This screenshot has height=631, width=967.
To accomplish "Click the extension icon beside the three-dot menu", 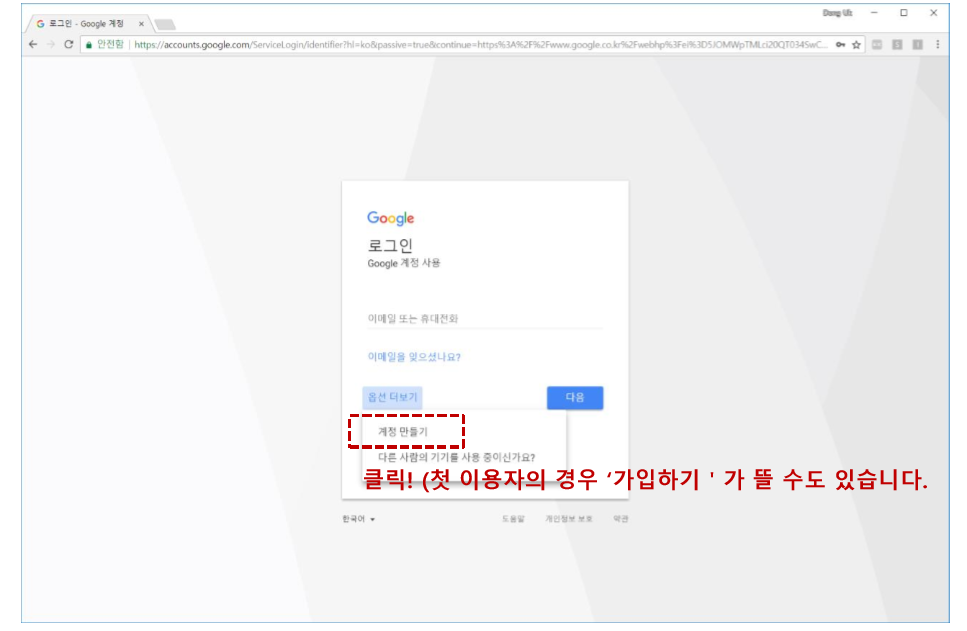I will tap(918, 44).
